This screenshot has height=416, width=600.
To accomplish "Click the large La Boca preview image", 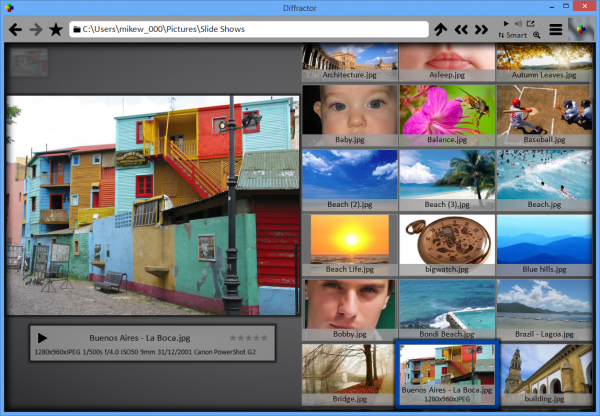I will coord(153,206).
